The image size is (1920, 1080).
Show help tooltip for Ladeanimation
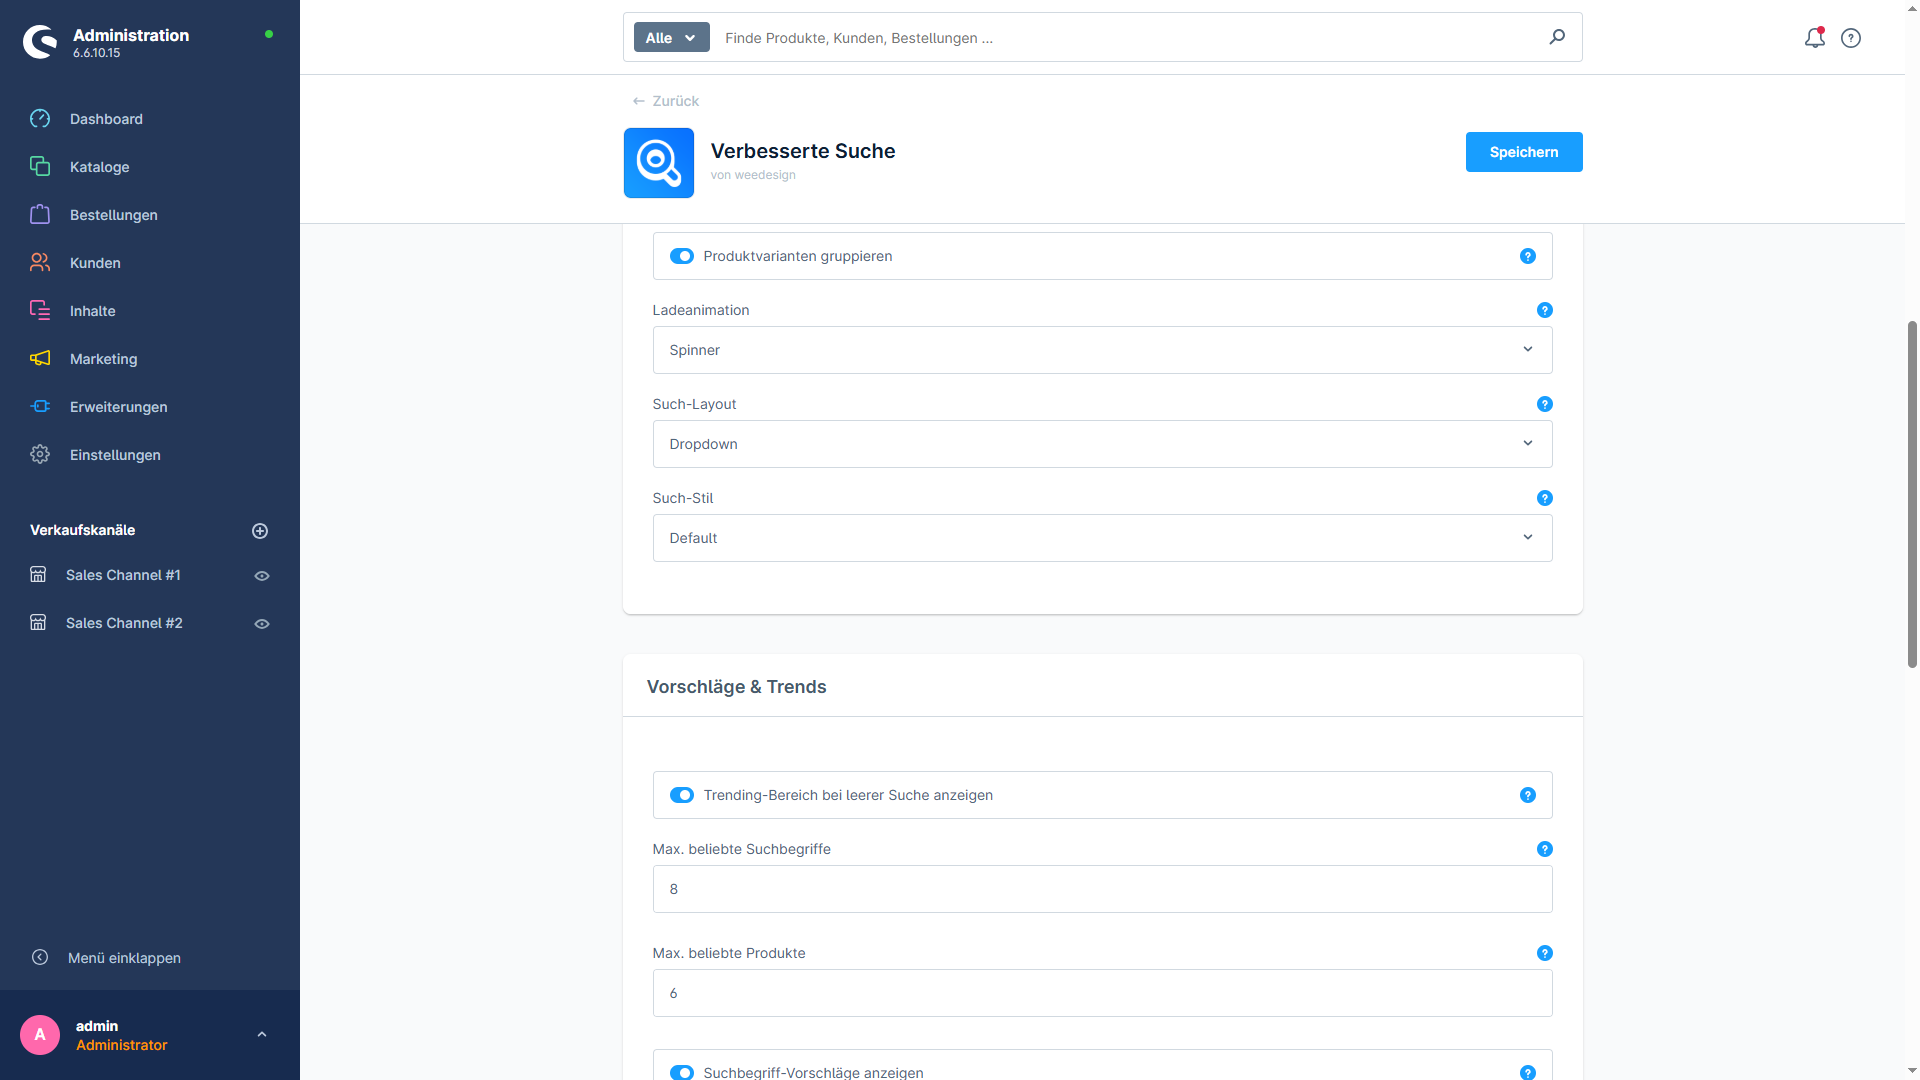click(1544, 310)
